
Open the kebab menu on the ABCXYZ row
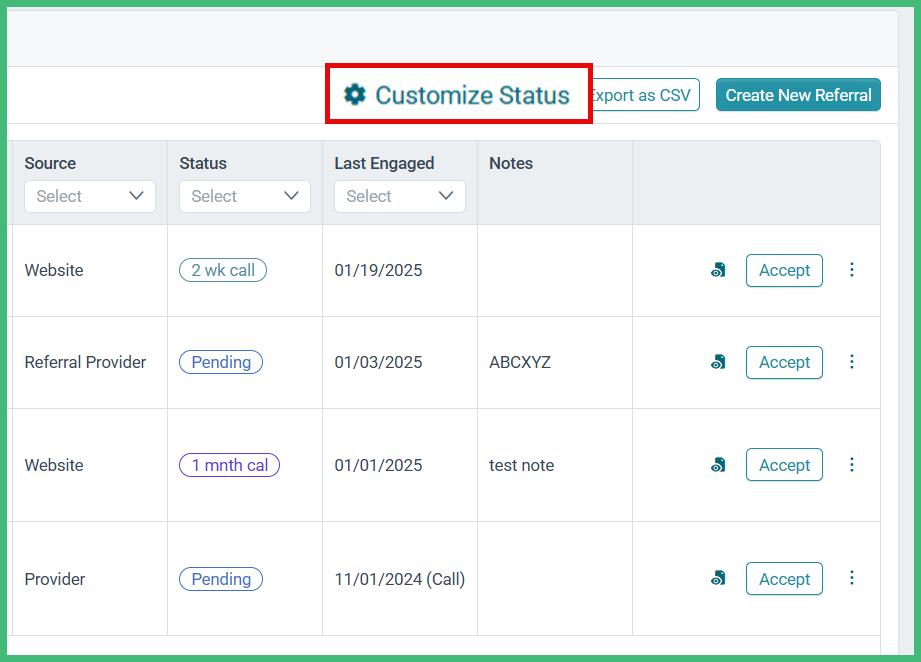(x=851, y=362)
